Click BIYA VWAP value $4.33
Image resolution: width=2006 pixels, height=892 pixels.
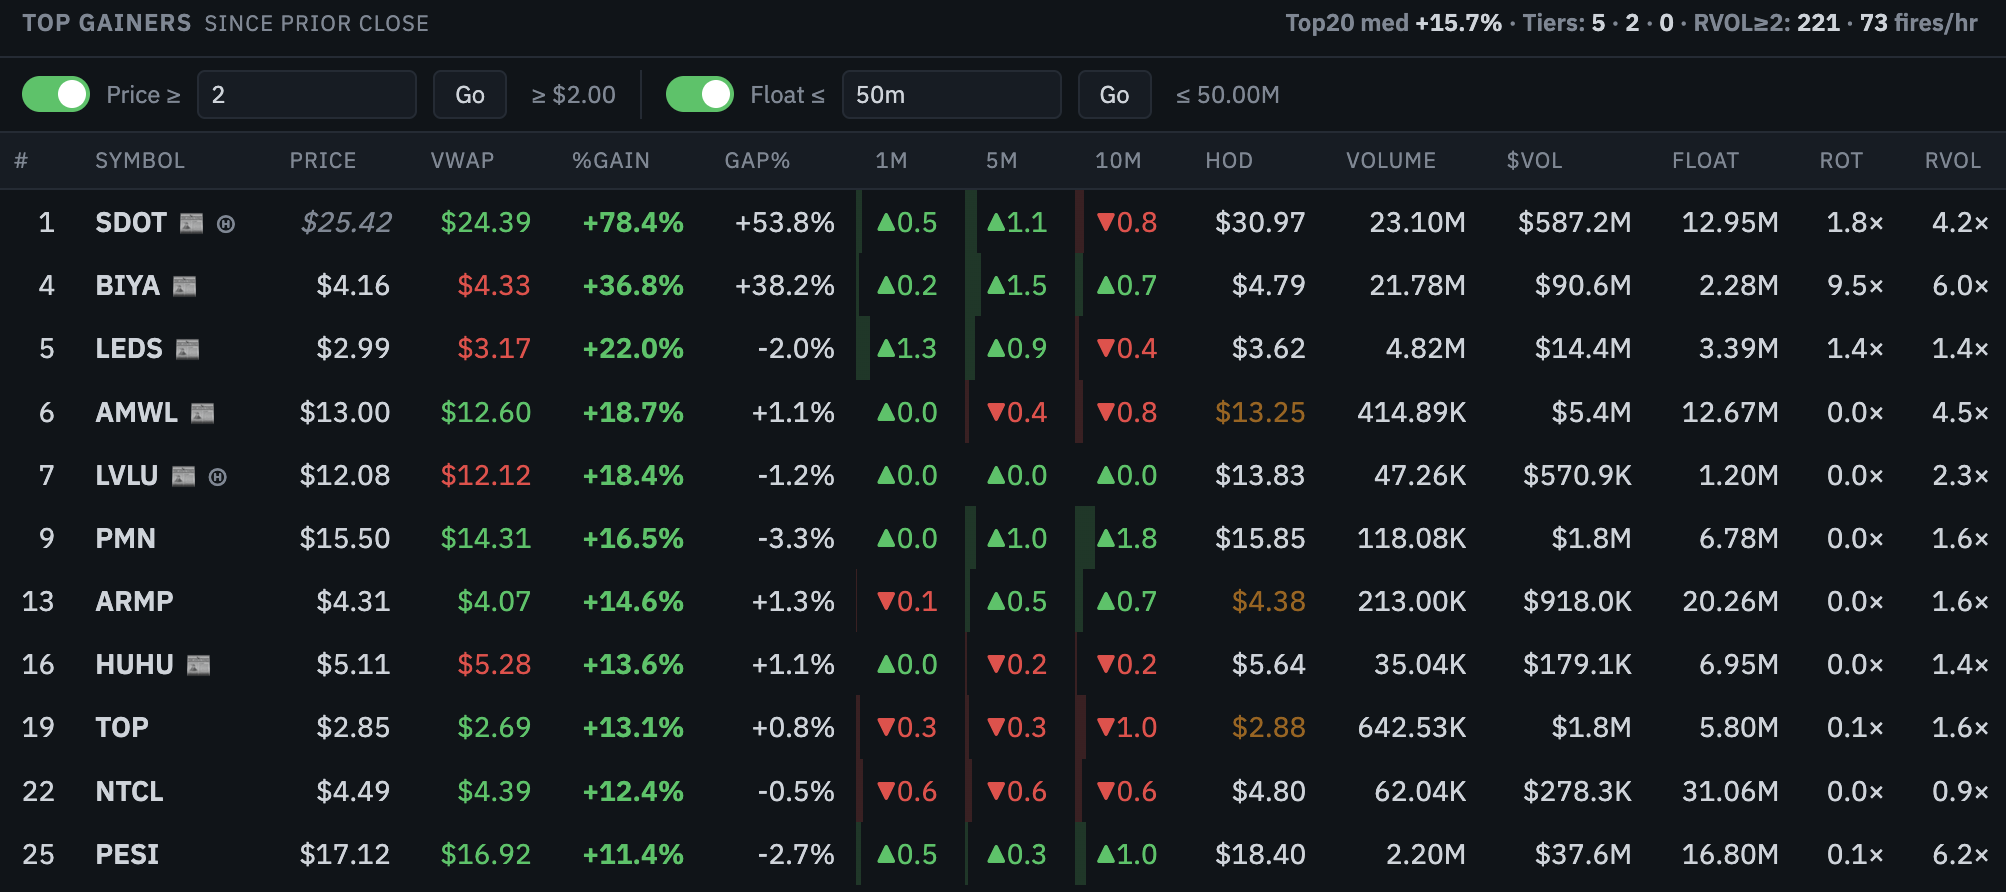[x=493, y=286]
